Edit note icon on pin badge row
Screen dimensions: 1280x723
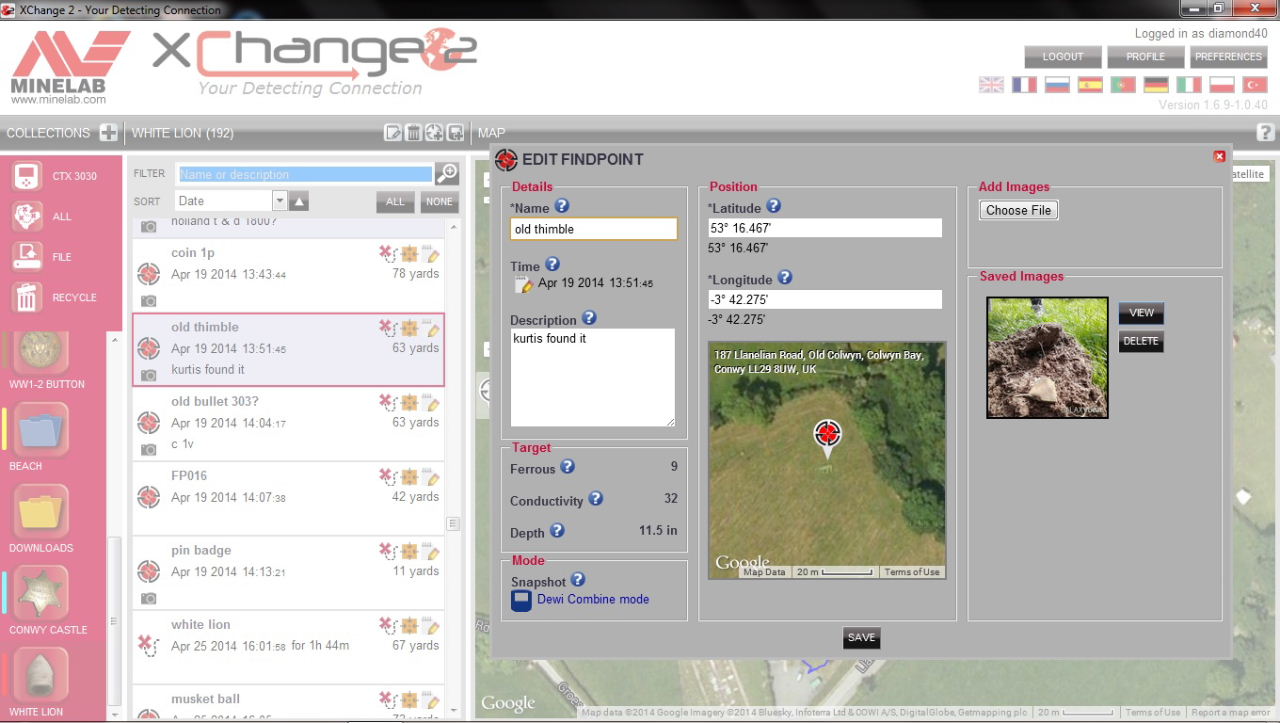432,552
